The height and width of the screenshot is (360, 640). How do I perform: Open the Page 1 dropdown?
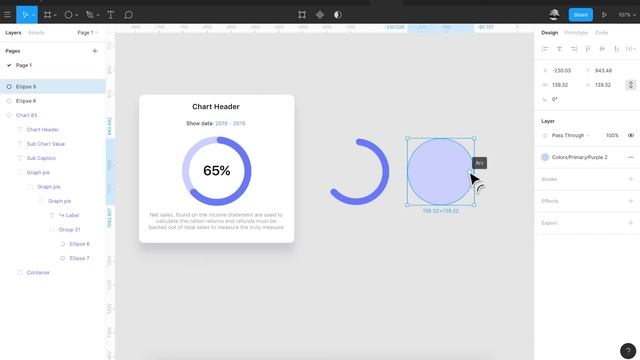pos(87,33)
